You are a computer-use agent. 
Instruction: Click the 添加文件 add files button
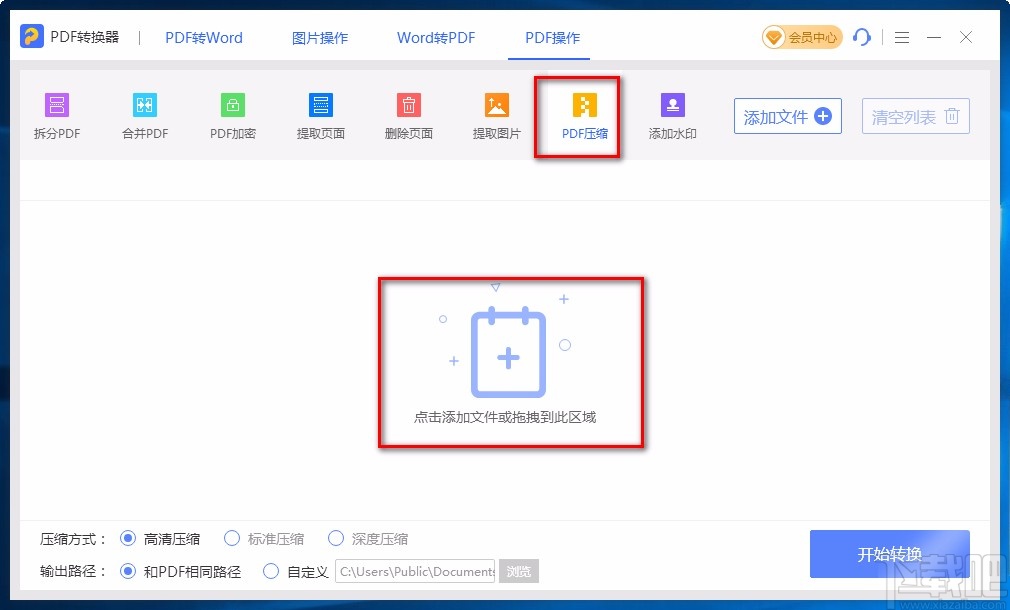(787, 116)
